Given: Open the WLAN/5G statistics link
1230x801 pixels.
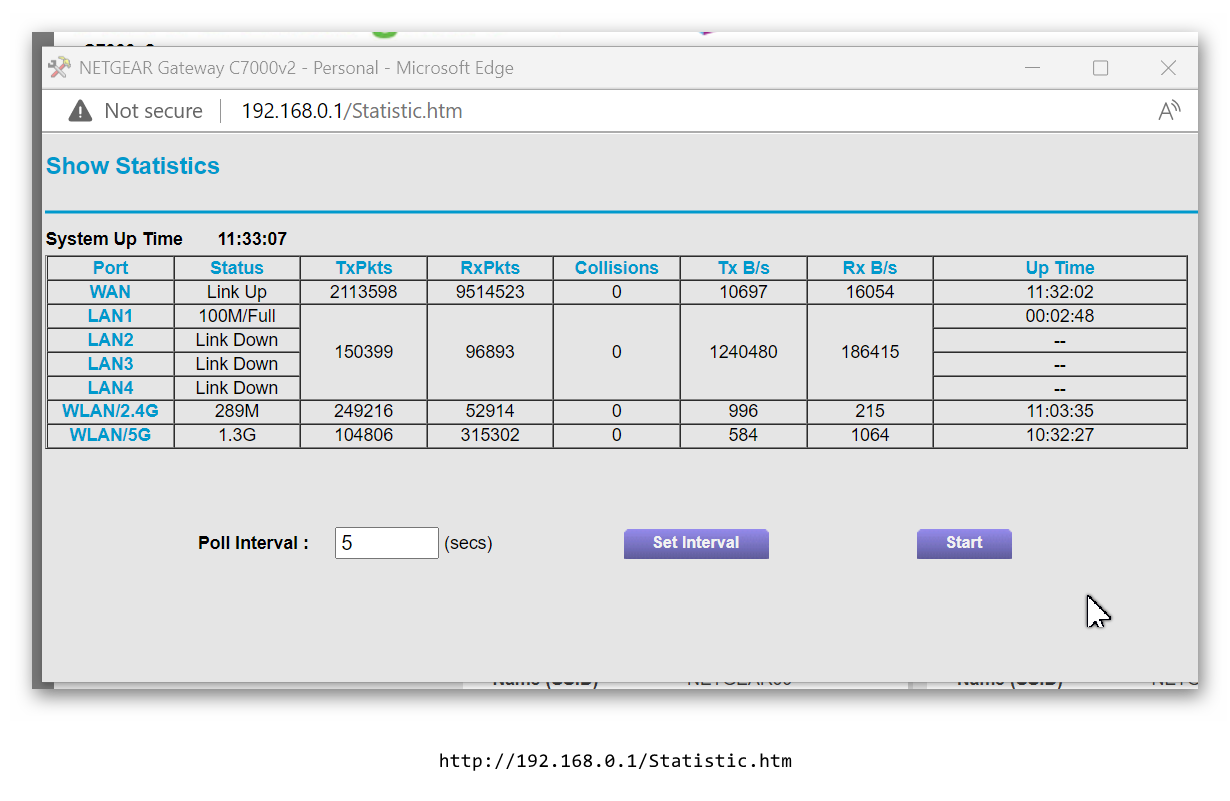Looking at the screenshot, I should 110,435.
